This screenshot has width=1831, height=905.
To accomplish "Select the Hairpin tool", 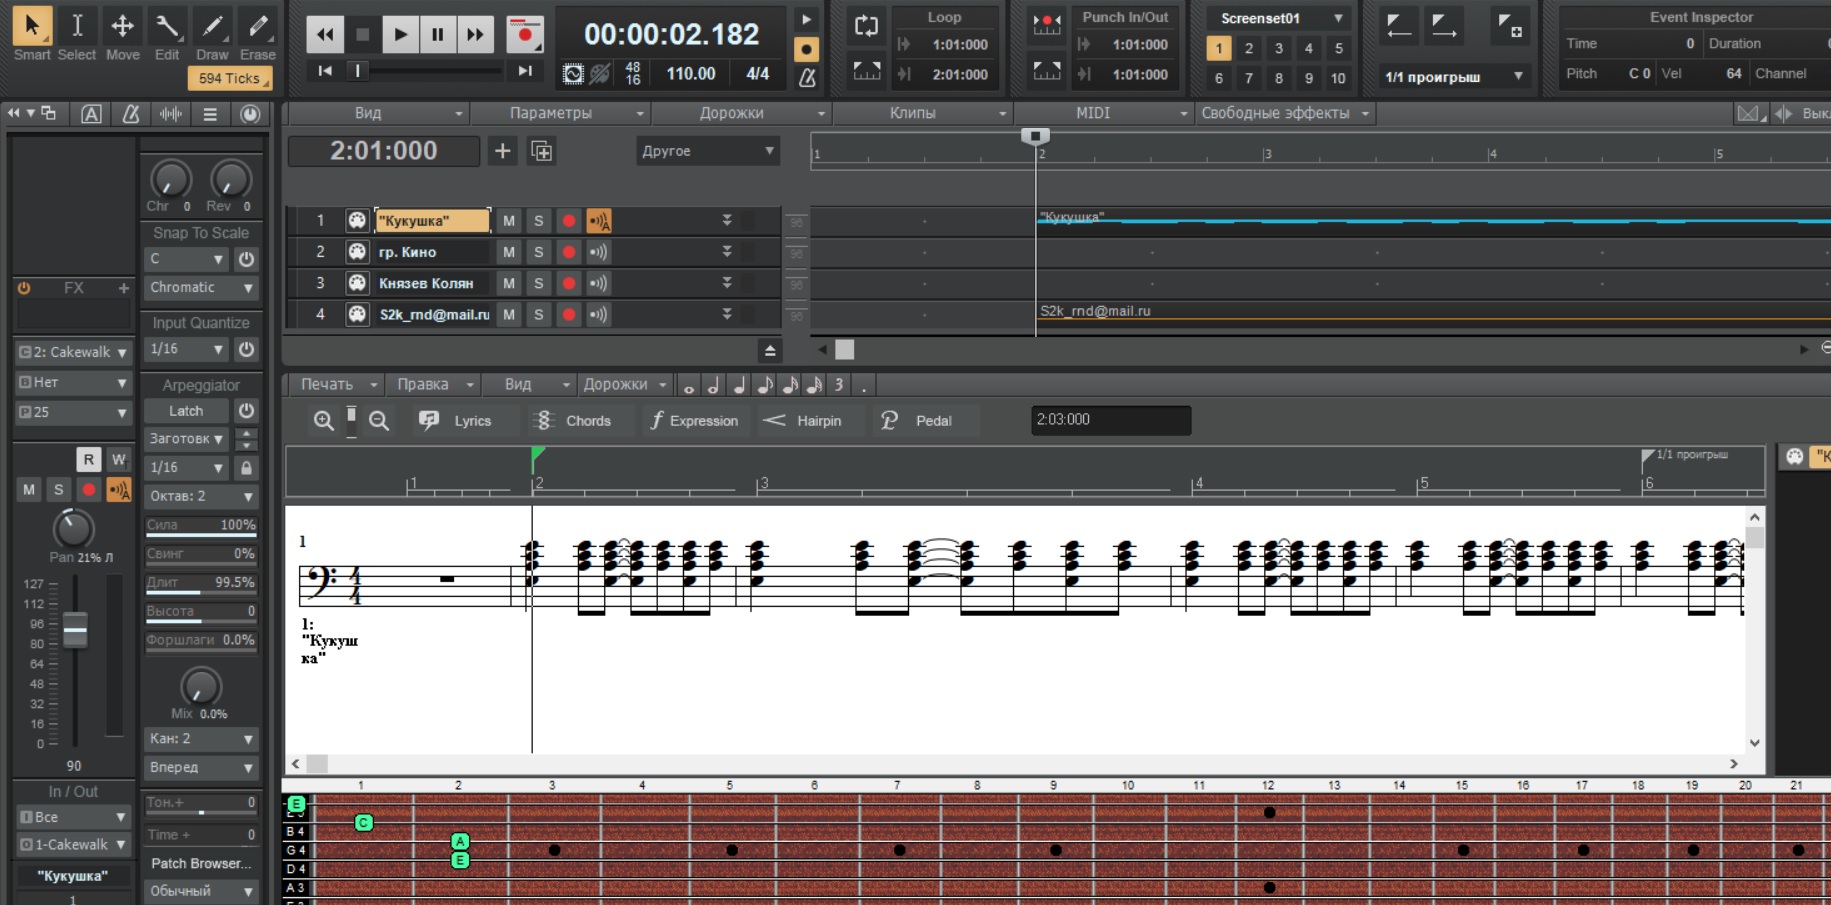I will tap(802, 421).
